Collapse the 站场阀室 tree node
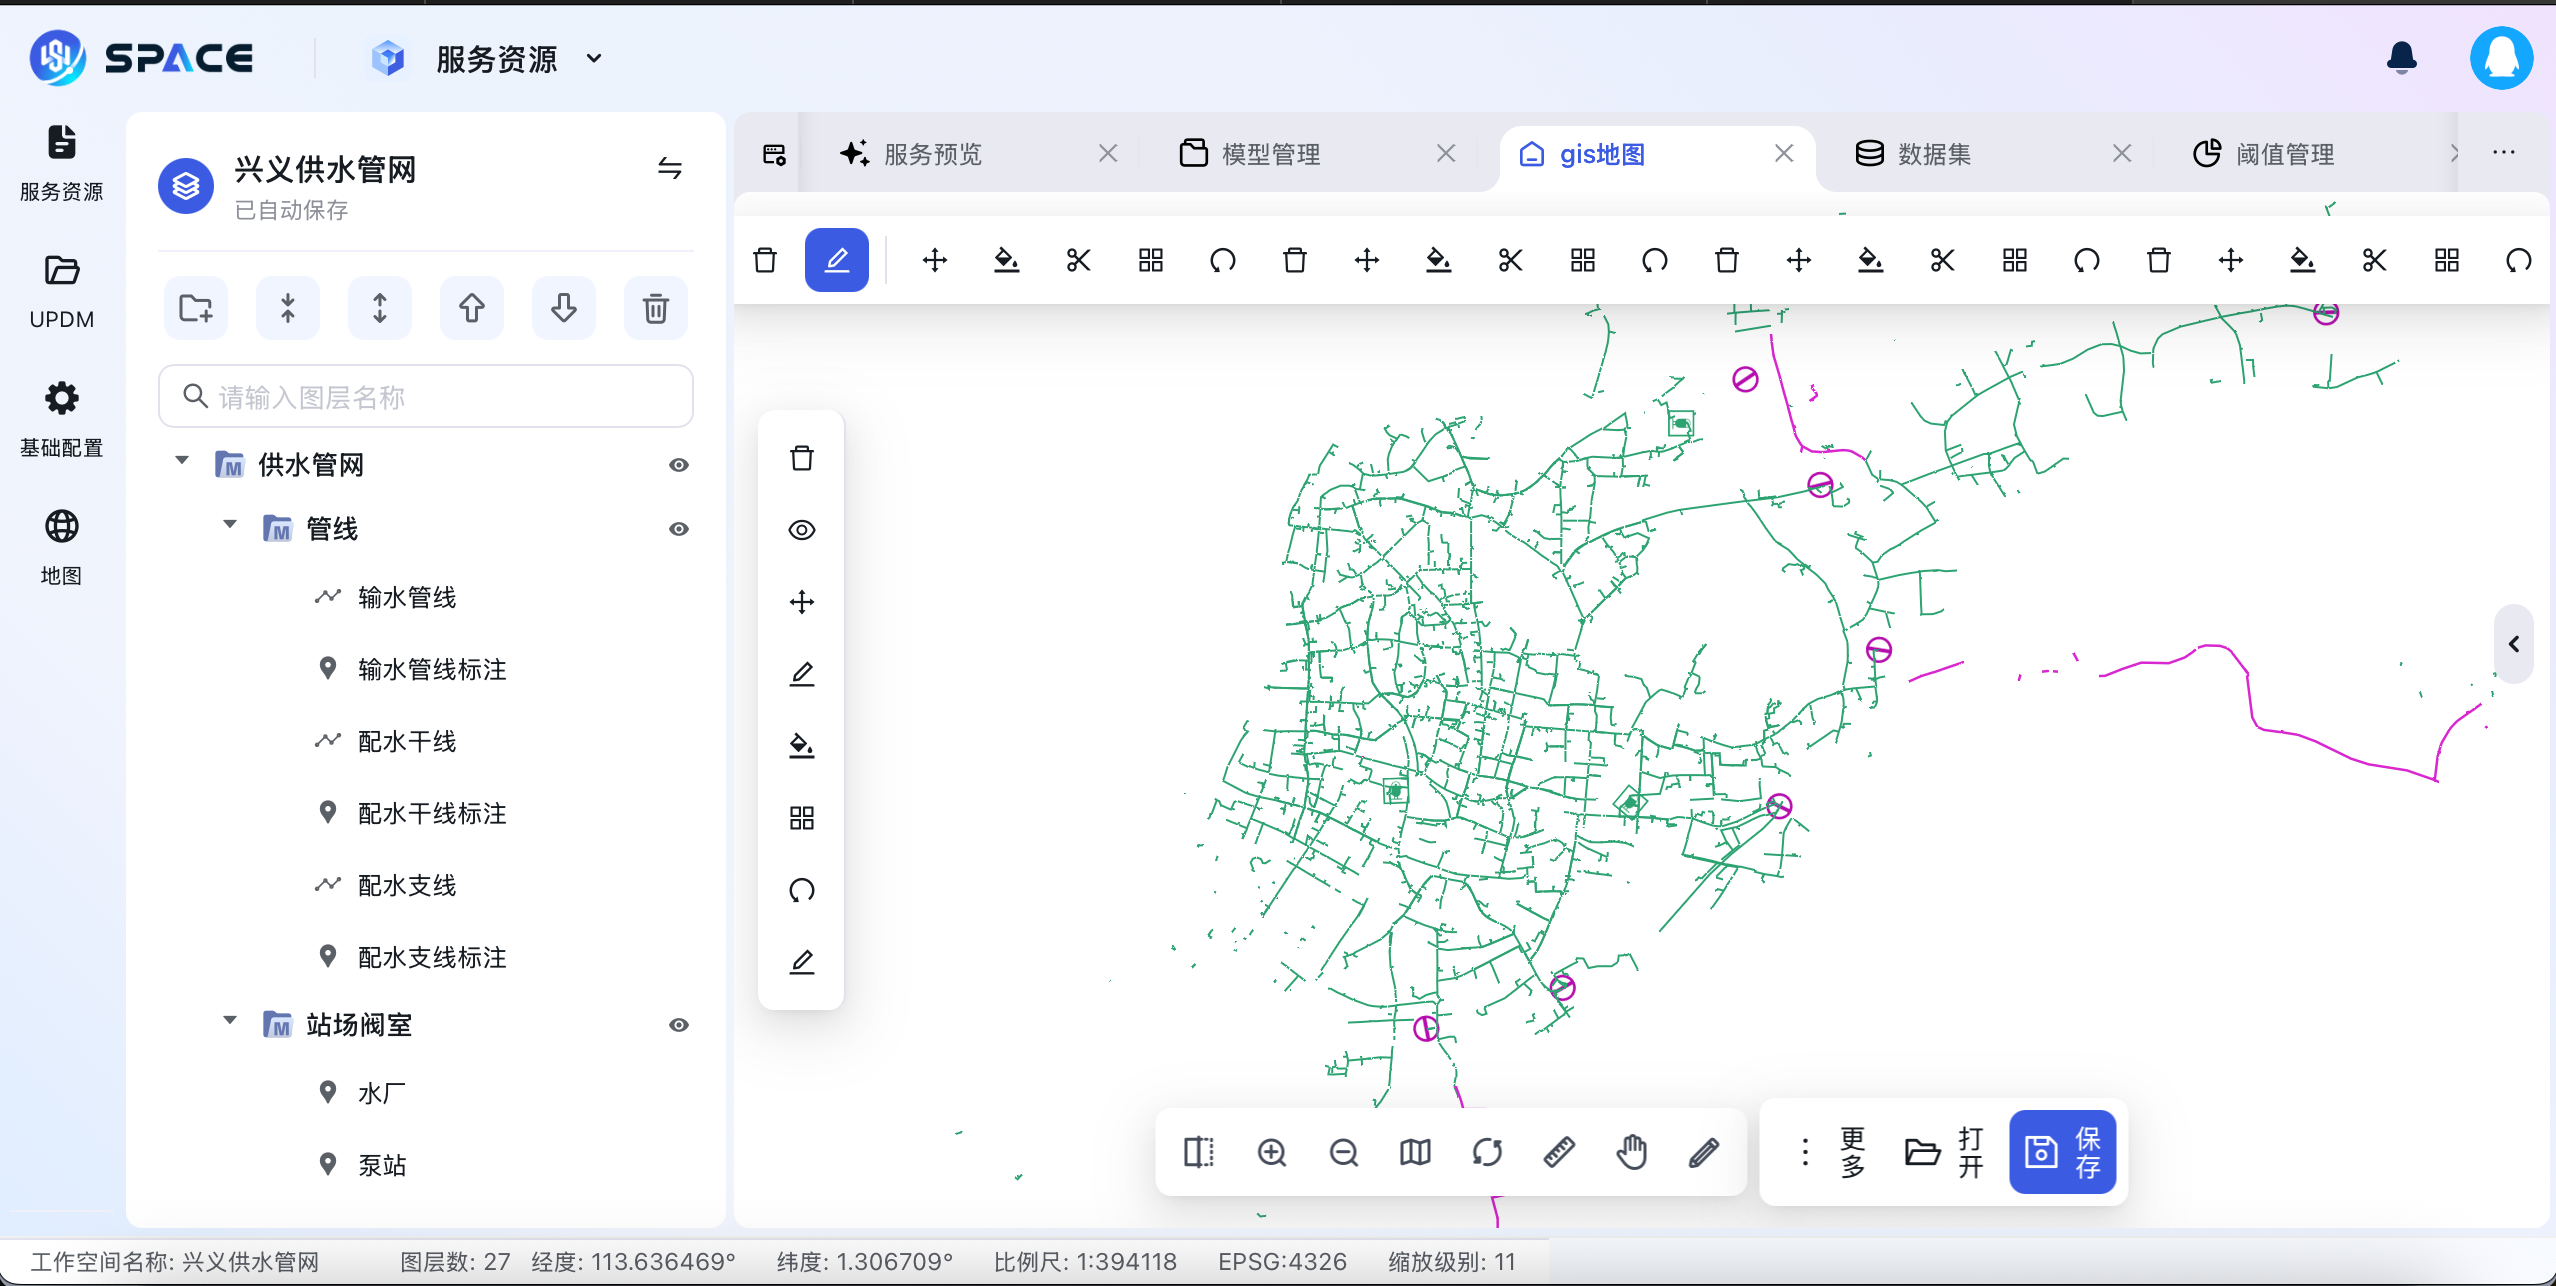Viewport: 2556px width, 1286px height. tap(230, 1021)
